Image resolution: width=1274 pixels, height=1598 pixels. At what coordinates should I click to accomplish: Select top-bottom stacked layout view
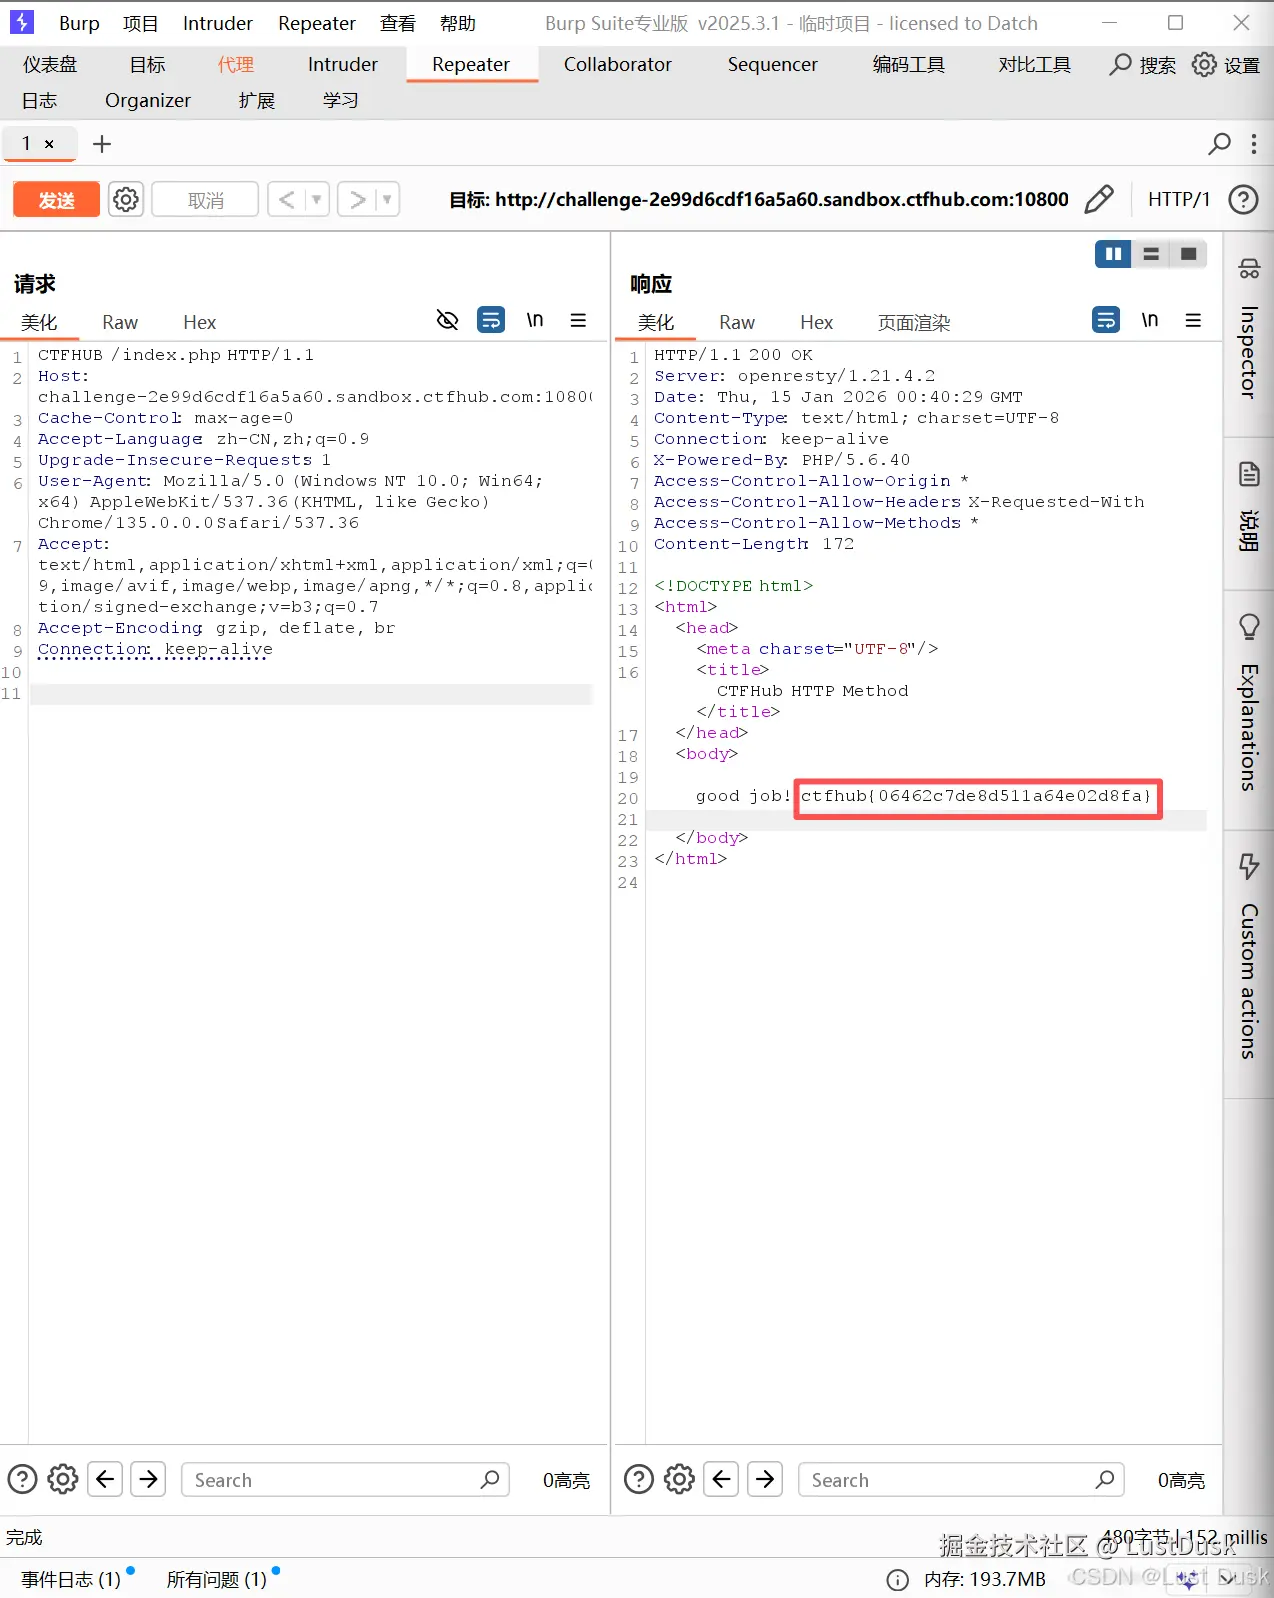tap(1151, 254)
